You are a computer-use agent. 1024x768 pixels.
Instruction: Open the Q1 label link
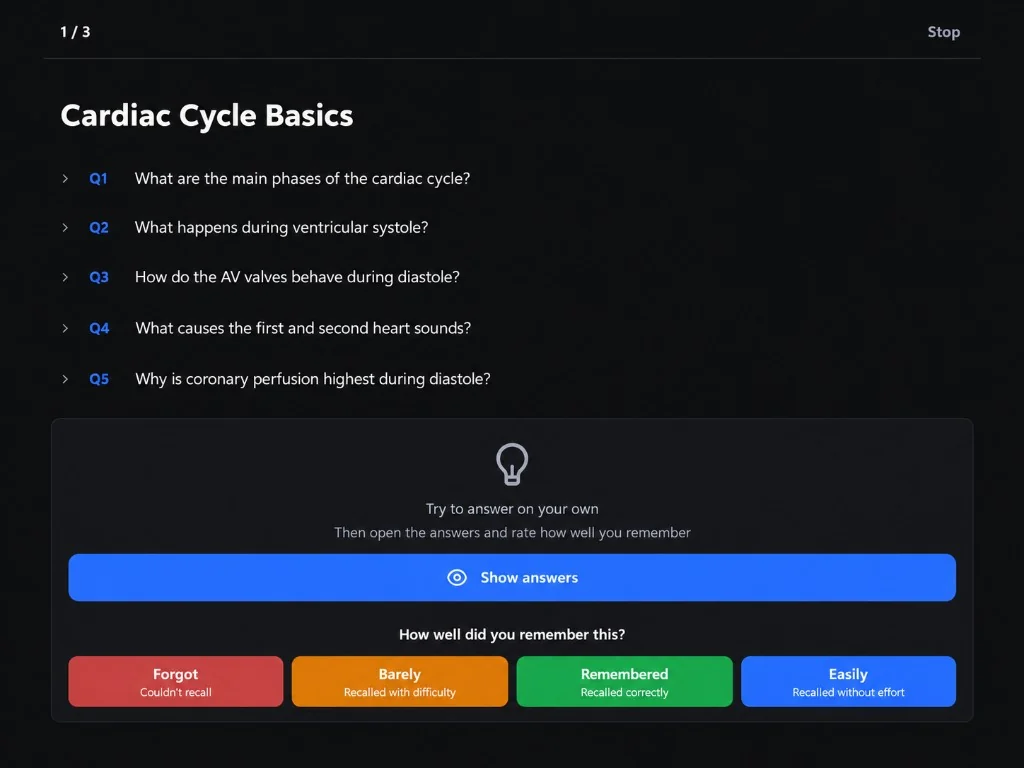coord(99,178)
